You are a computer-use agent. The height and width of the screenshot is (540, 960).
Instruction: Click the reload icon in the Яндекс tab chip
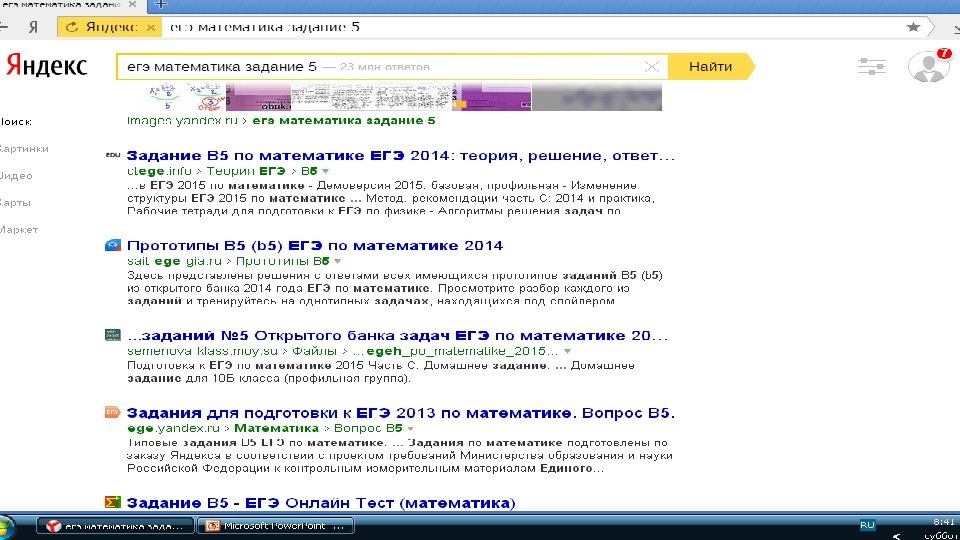tap(72, 27)
